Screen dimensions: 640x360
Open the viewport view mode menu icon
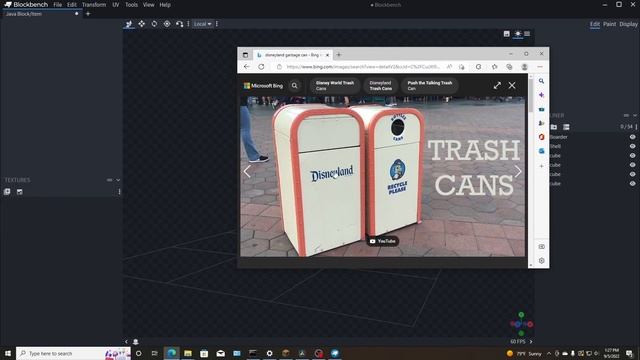point(527,34)
